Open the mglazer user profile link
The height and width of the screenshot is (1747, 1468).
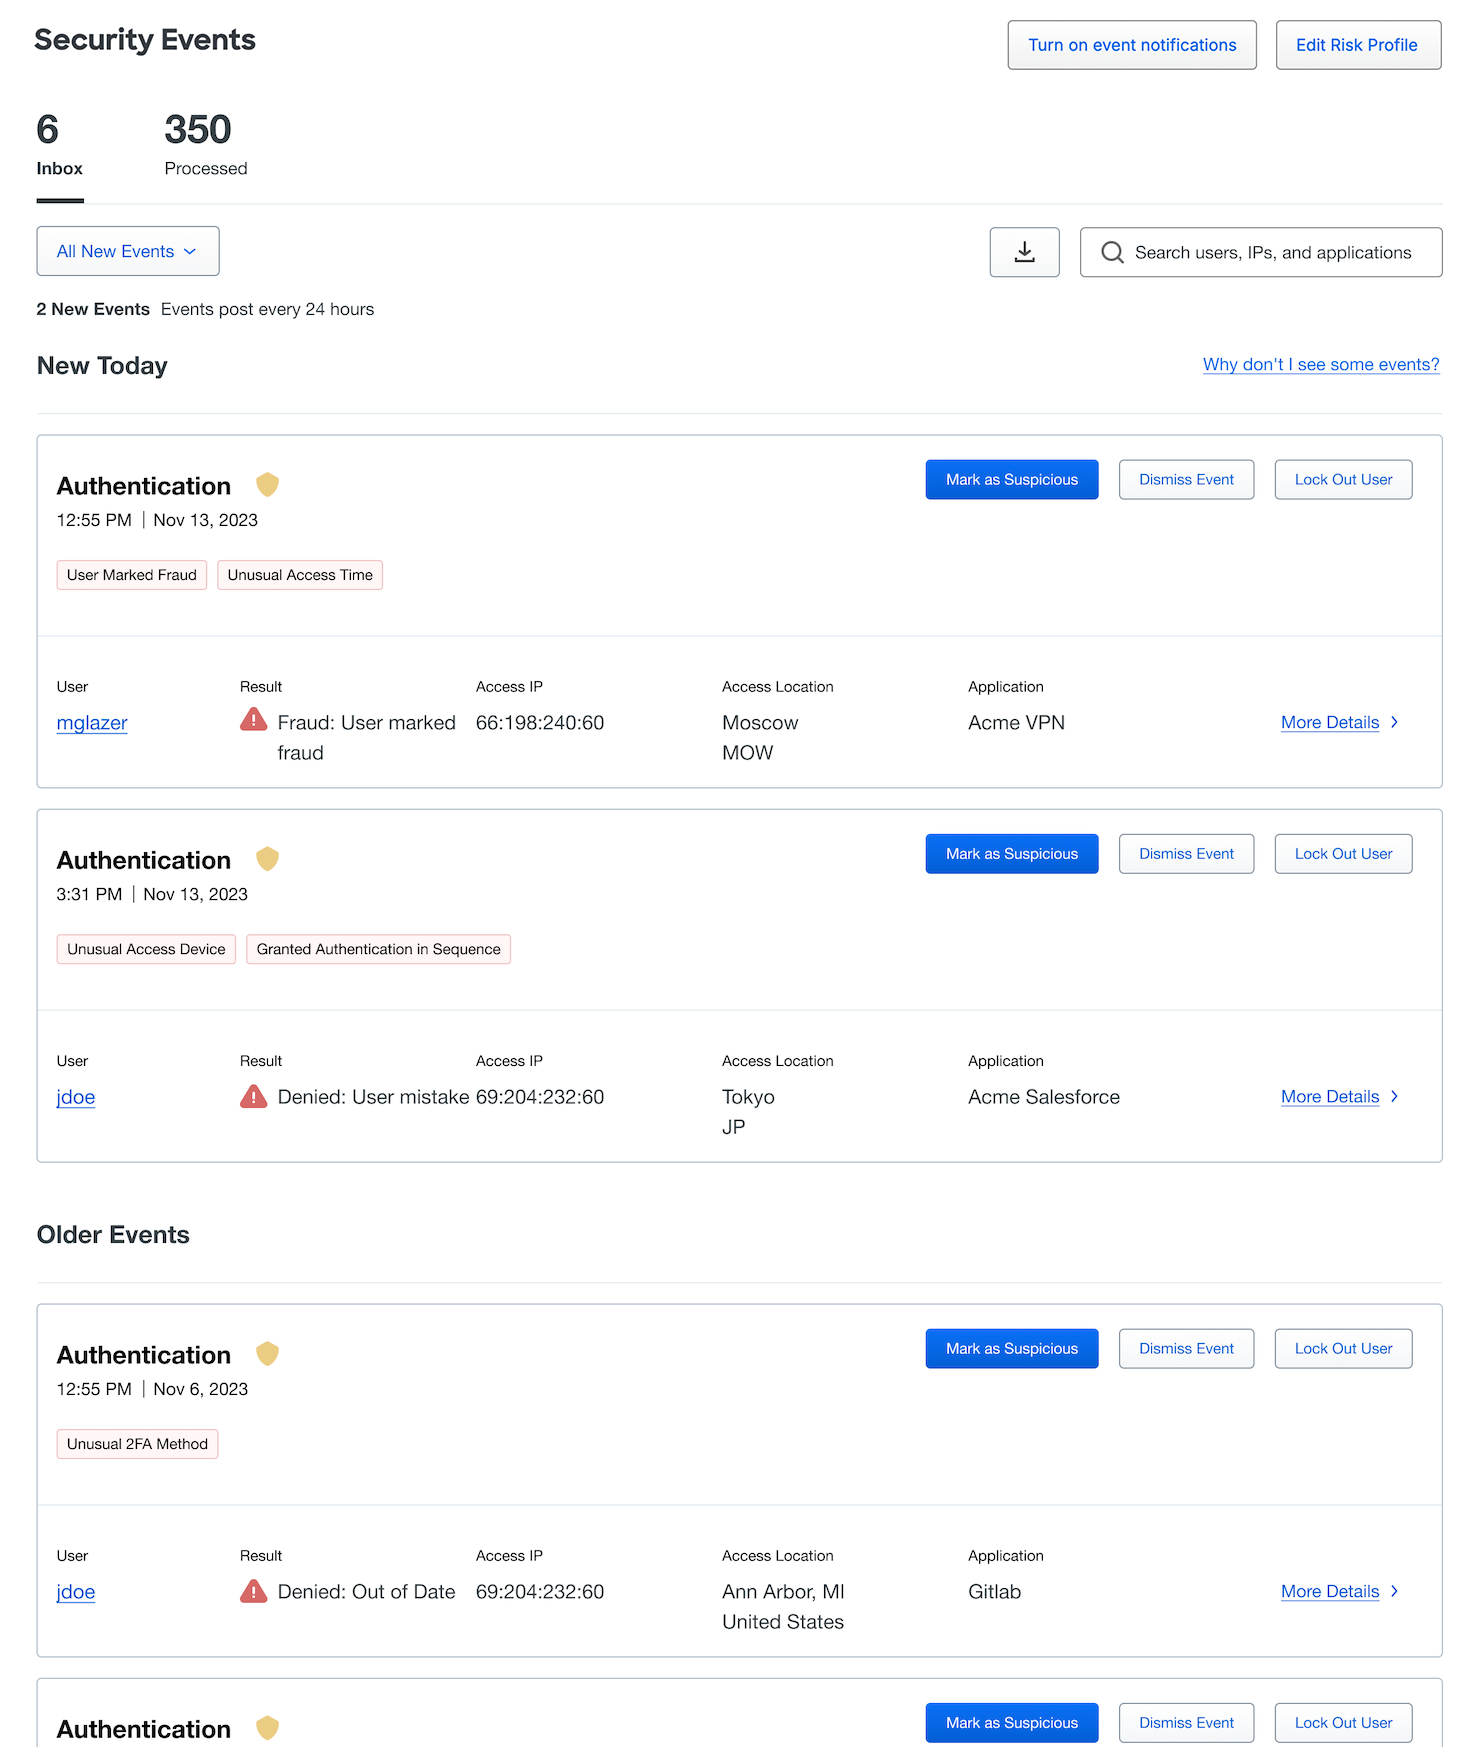pos(91,722)
